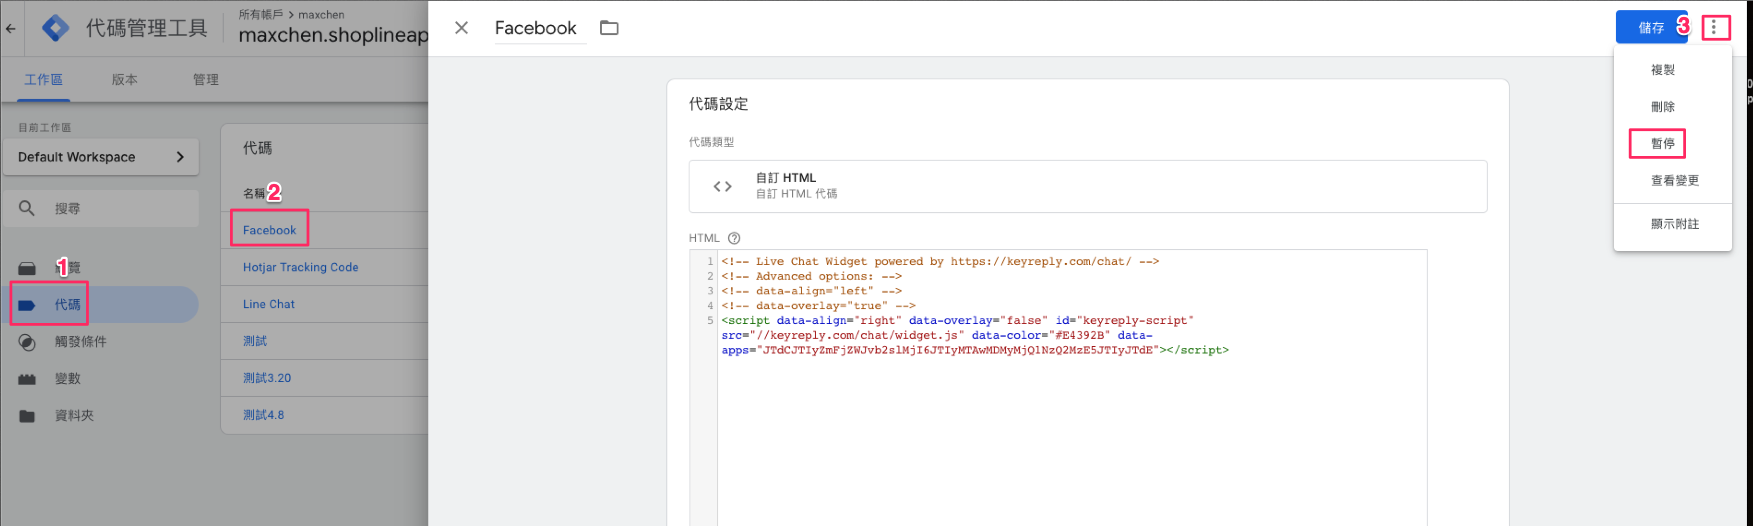Open the 測試4.8 tag
1753x526 pixels.
pyautogui.click(x=263, y=415)
